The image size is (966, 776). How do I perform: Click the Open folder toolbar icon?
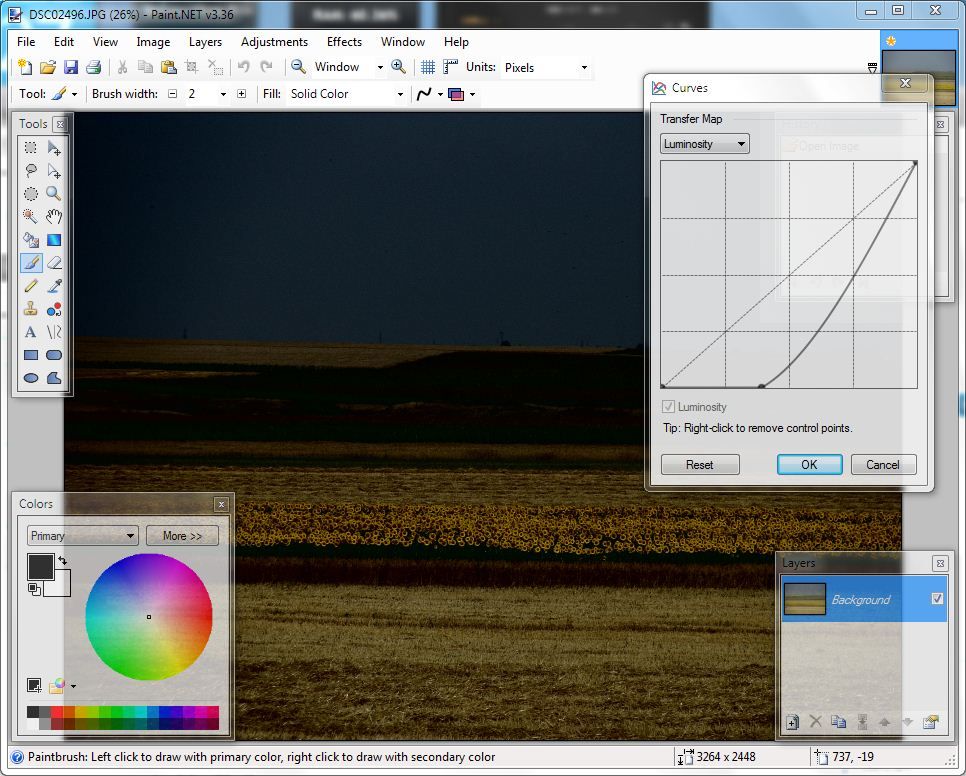click(47, 67)
